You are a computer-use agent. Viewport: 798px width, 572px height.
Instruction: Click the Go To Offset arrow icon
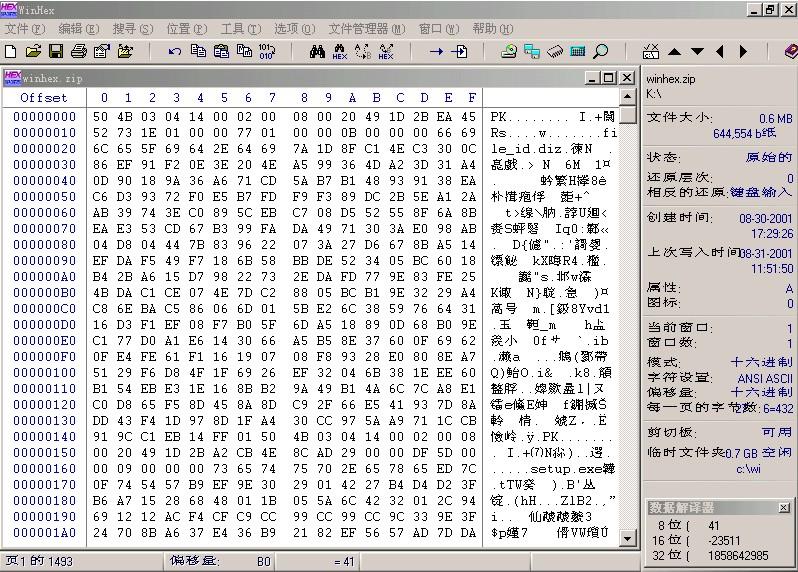(x=436, y=51)
